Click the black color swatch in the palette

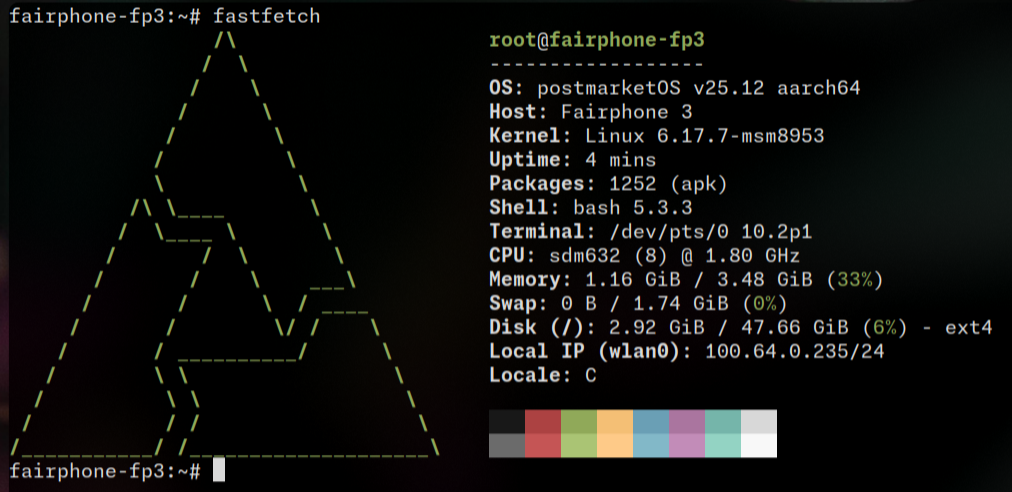pos(507,421)
